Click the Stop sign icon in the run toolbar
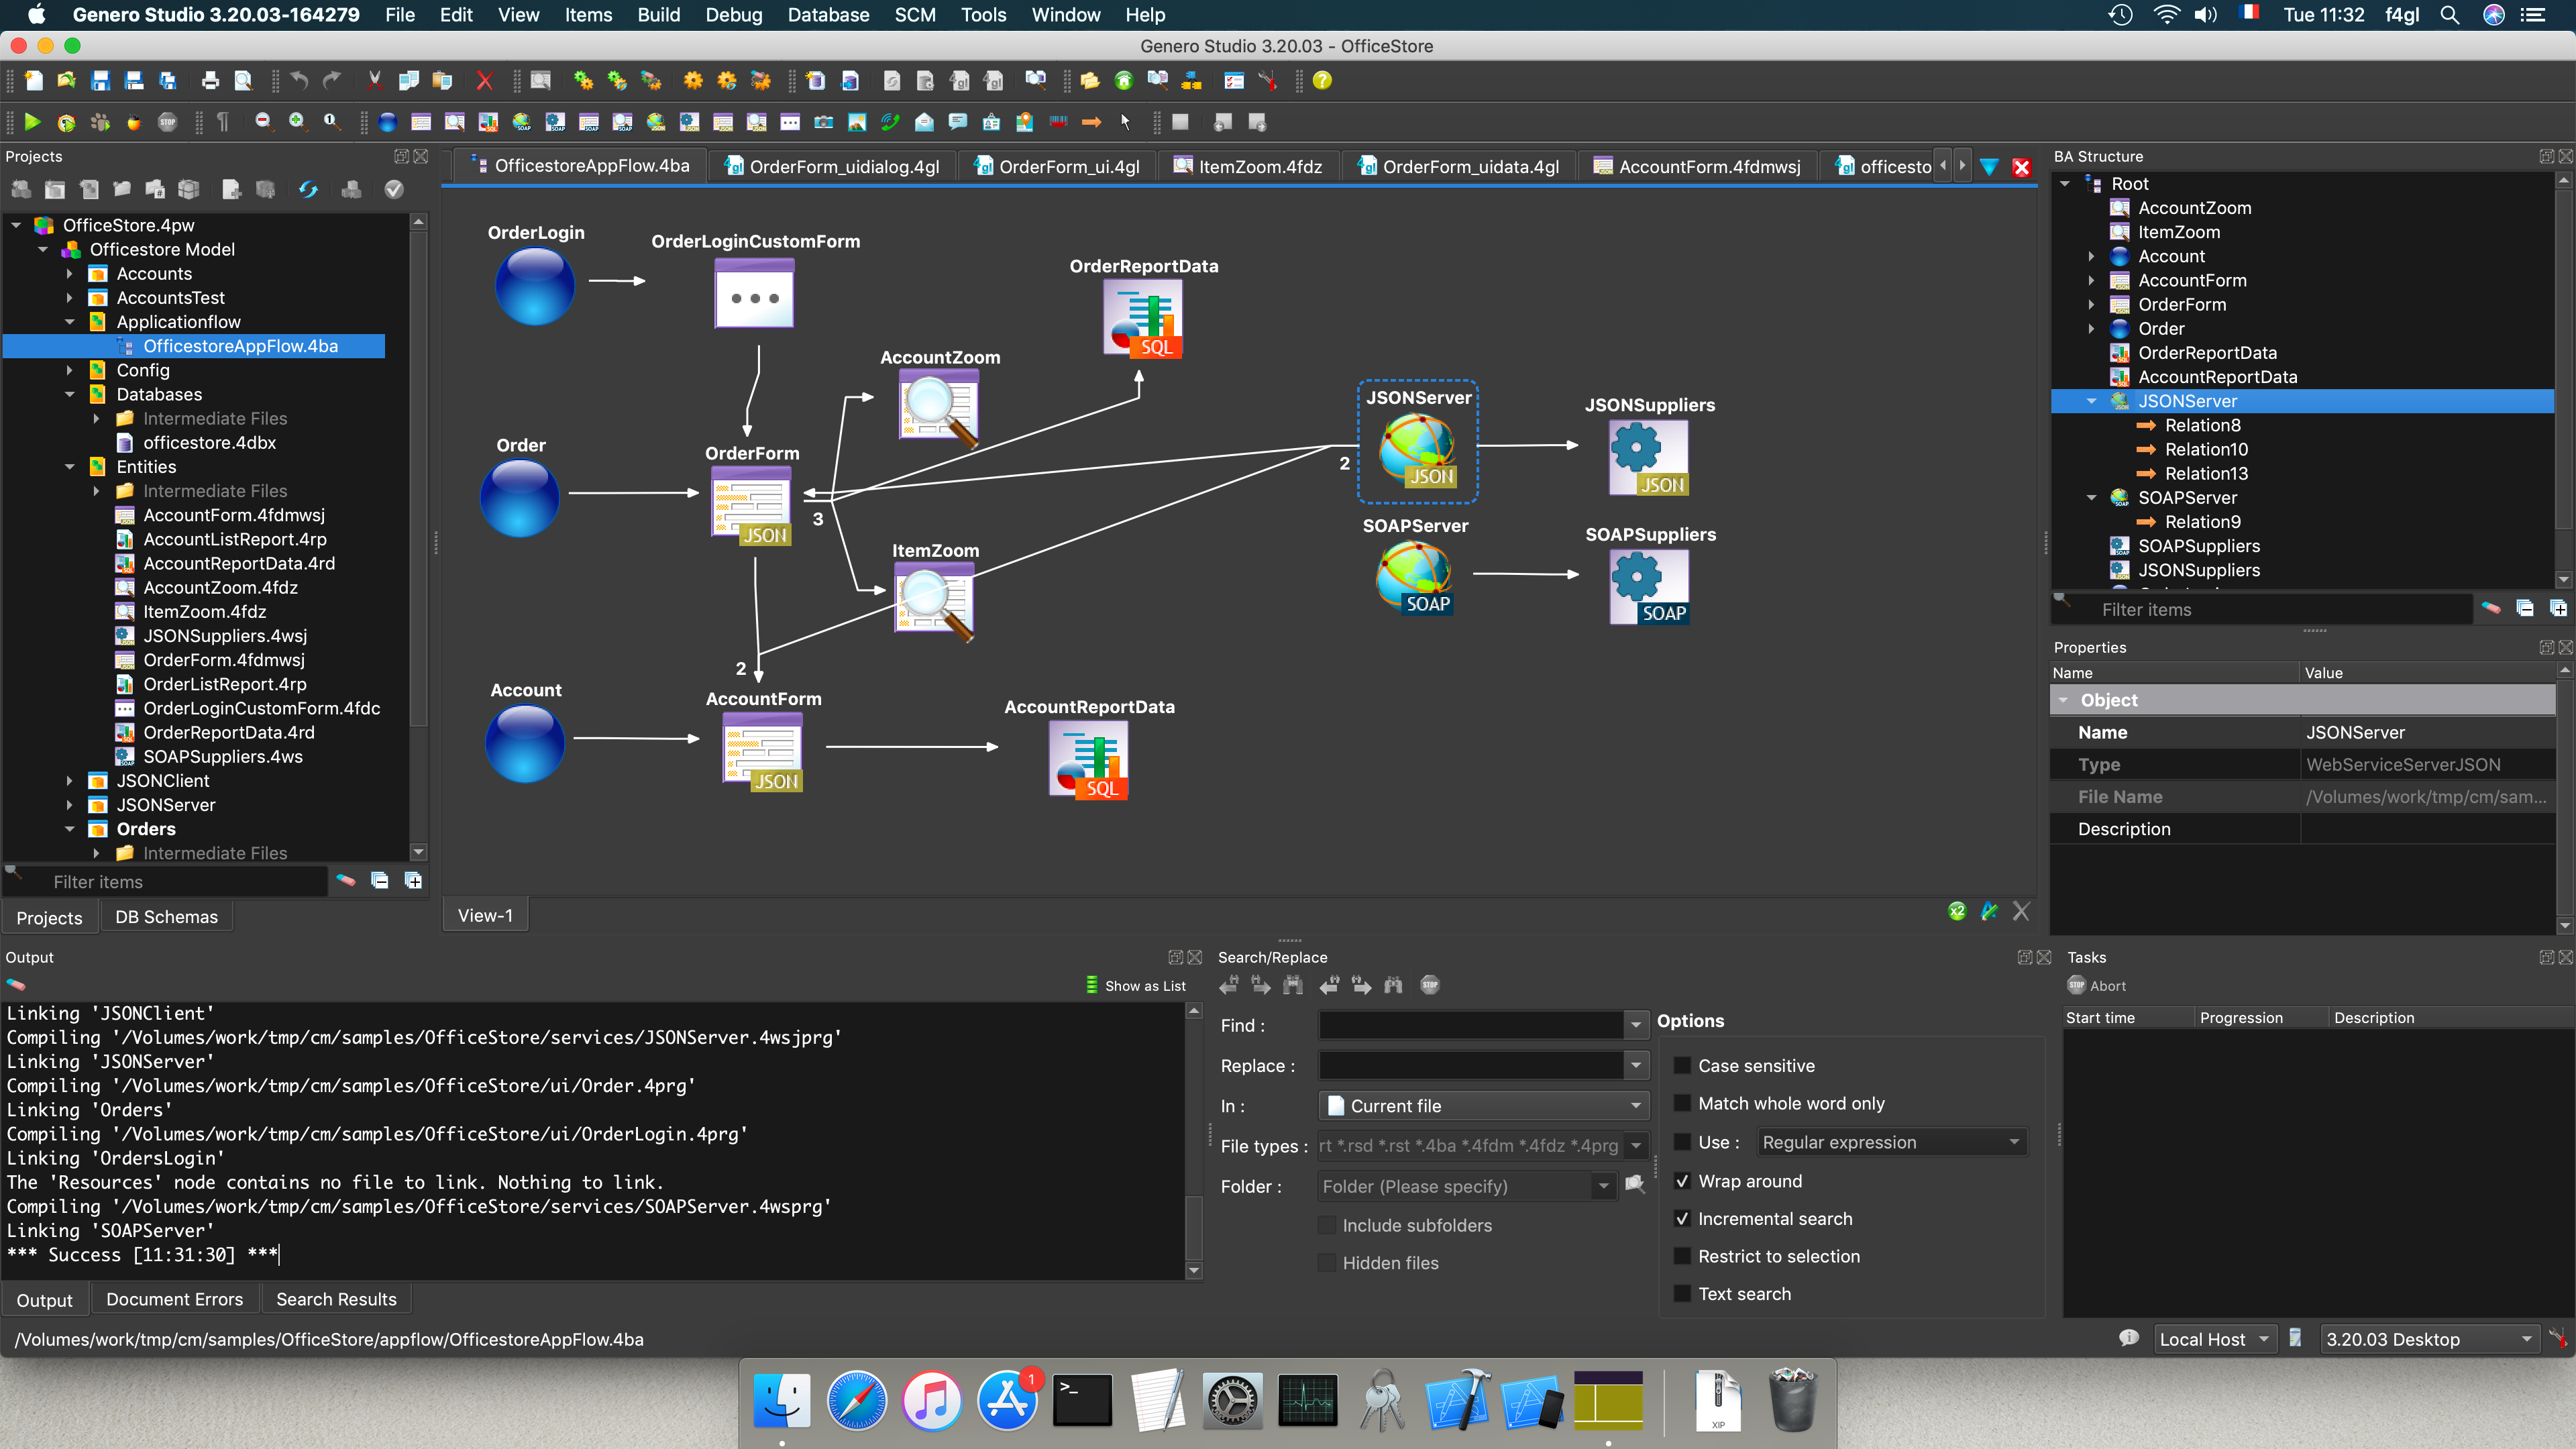 click(167, 122)
